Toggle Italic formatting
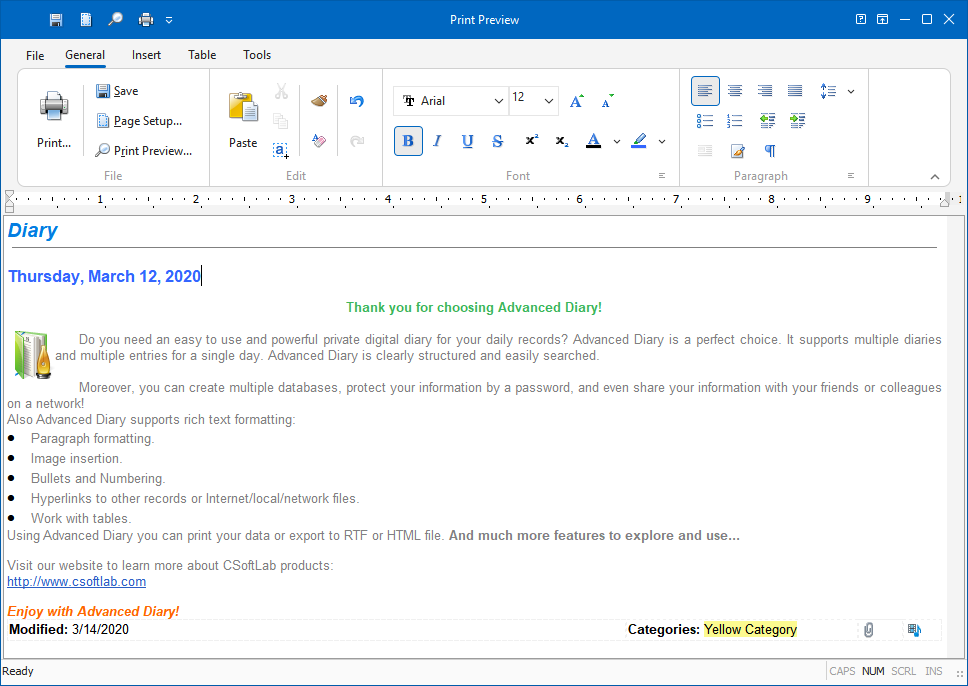This screenshot has width=968, height=686. tap(438, 141)
